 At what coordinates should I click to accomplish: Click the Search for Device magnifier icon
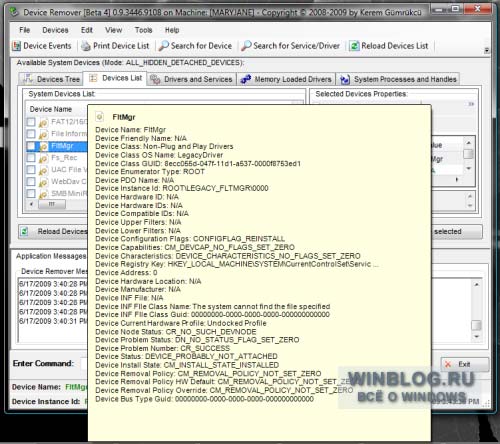[164, 46]
